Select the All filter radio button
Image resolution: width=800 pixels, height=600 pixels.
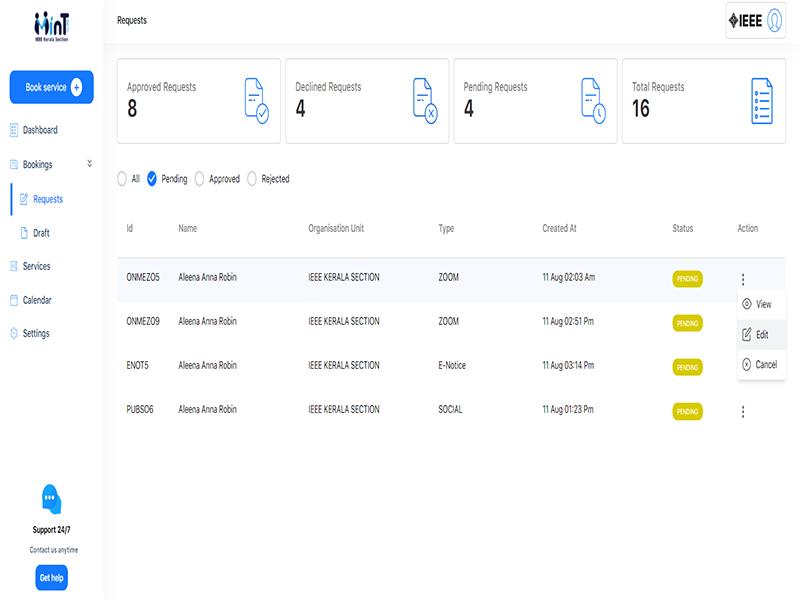click(122, 179)
